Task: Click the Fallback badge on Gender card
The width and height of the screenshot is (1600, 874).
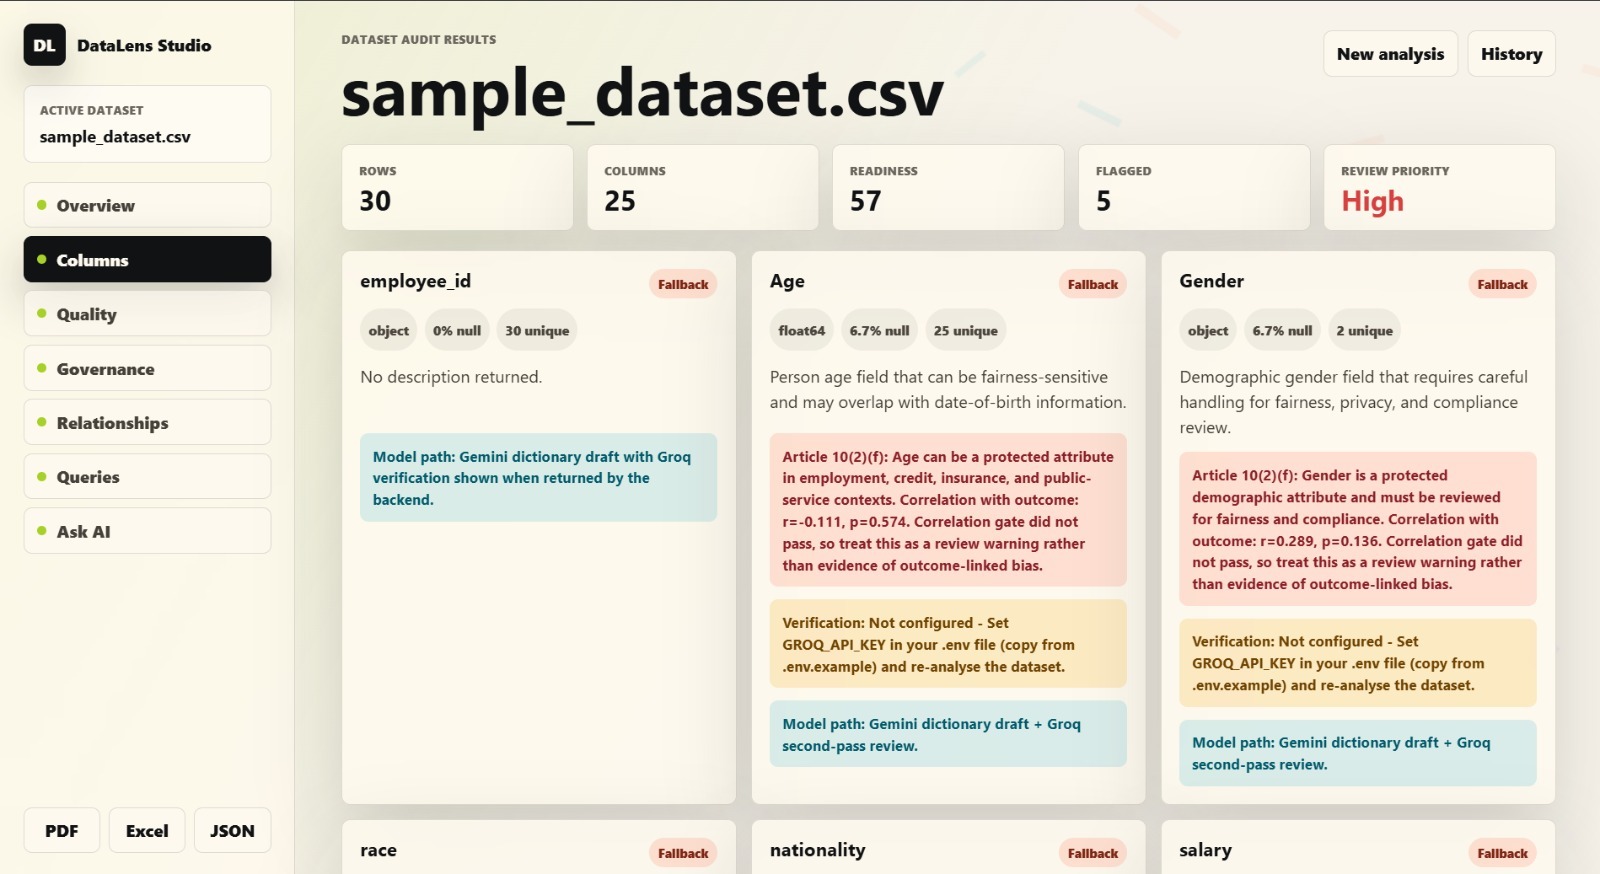Action: tap(1502, 284)
